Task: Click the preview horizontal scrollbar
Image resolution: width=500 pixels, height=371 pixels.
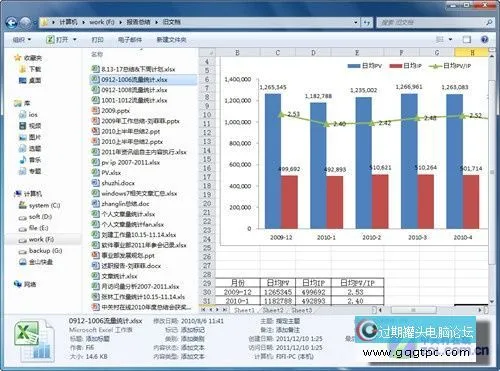Action: pos(414,310)
